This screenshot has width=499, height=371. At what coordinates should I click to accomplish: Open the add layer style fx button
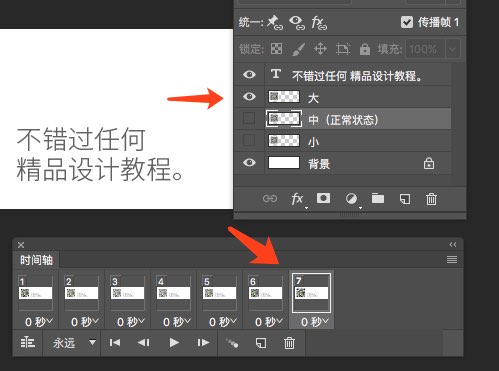[298, 199]
